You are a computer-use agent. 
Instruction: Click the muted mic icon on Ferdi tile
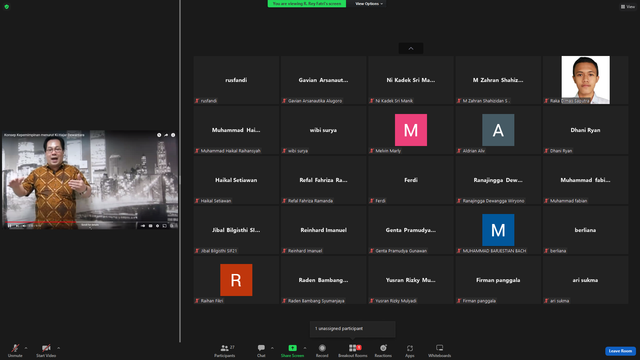[371, 201]
